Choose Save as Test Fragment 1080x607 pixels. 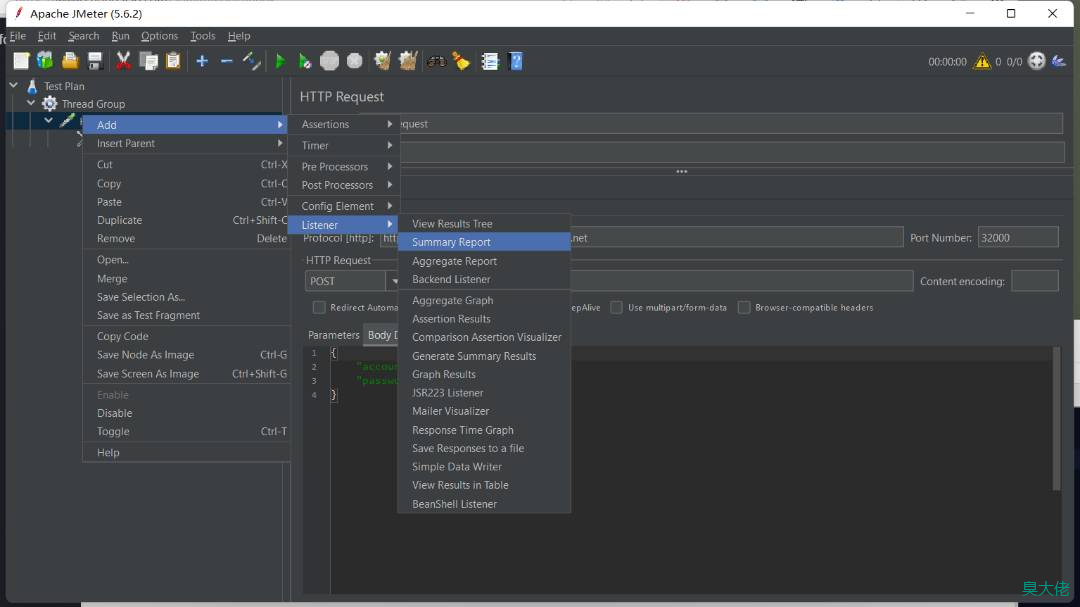point(186,316)
